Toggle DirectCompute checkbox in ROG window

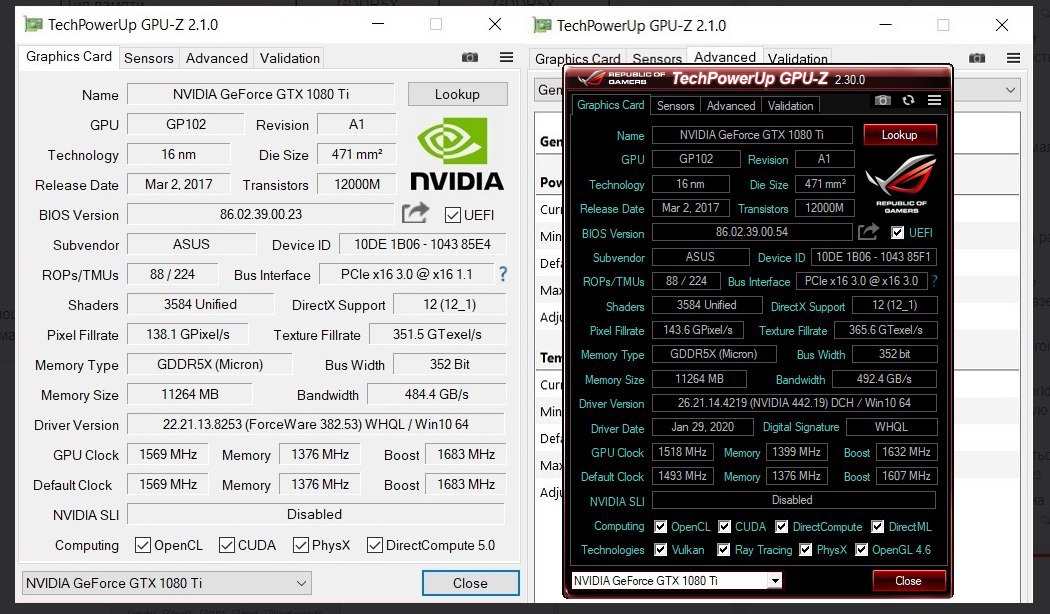point(781,527)
